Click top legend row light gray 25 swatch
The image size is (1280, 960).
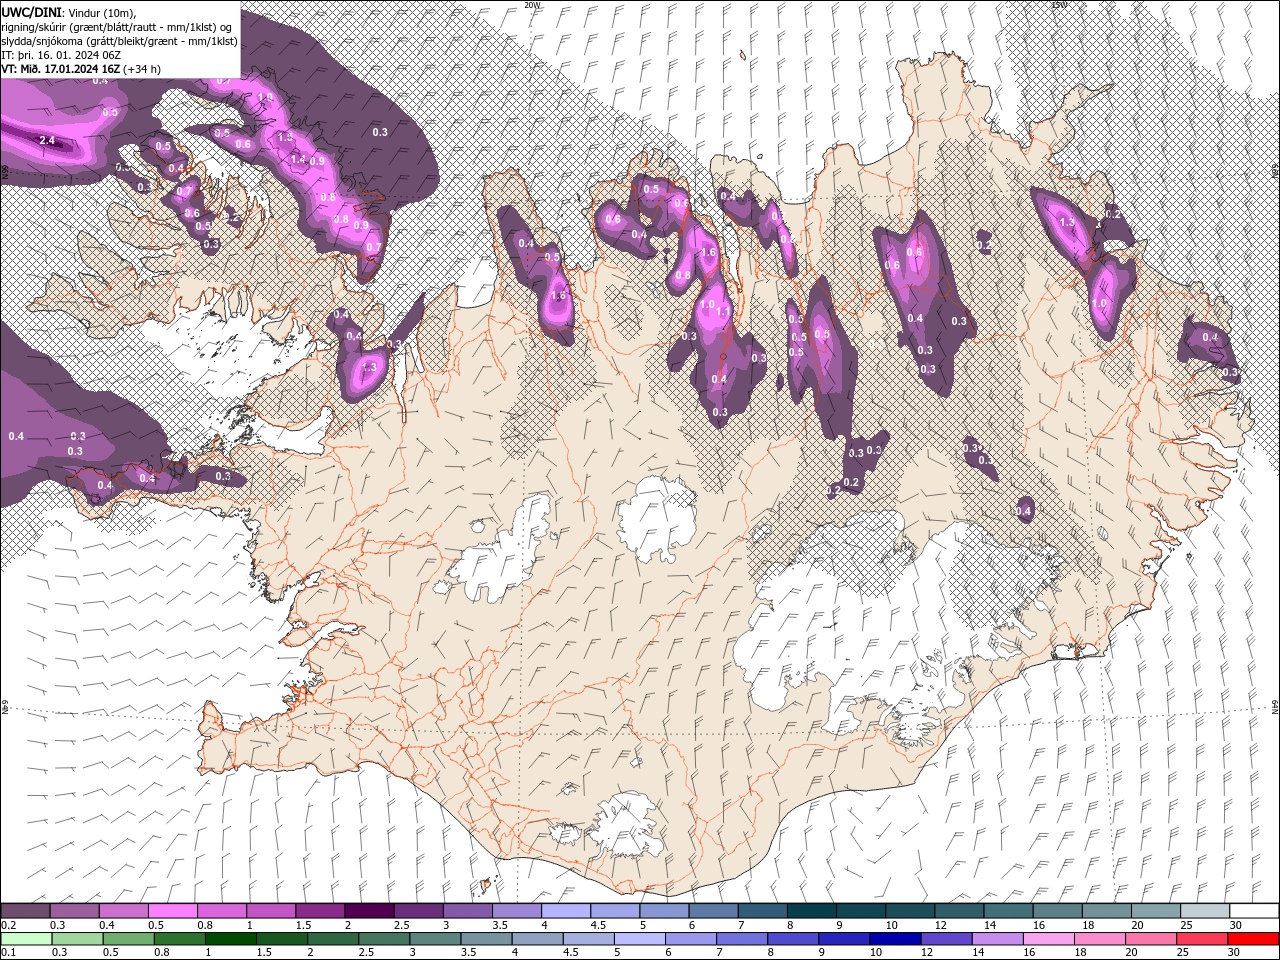tap(1205, 911)
